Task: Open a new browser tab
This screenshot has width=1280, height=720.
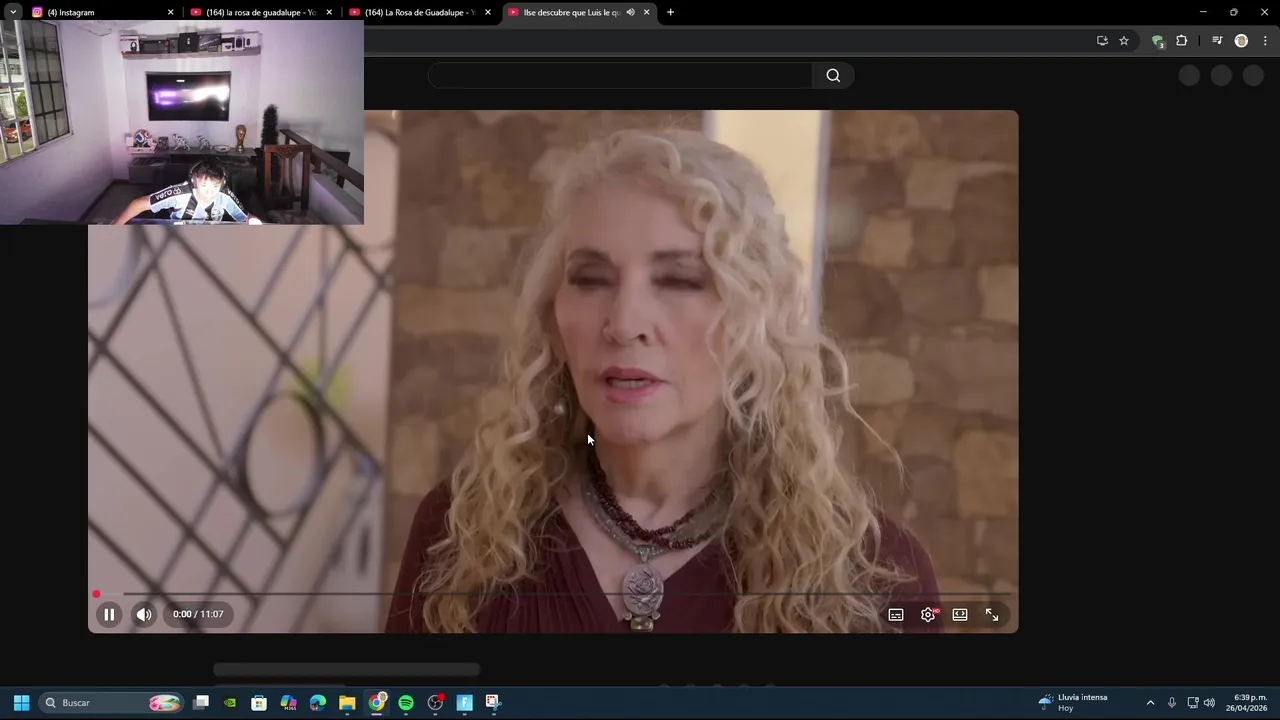Action: (670, 12)
